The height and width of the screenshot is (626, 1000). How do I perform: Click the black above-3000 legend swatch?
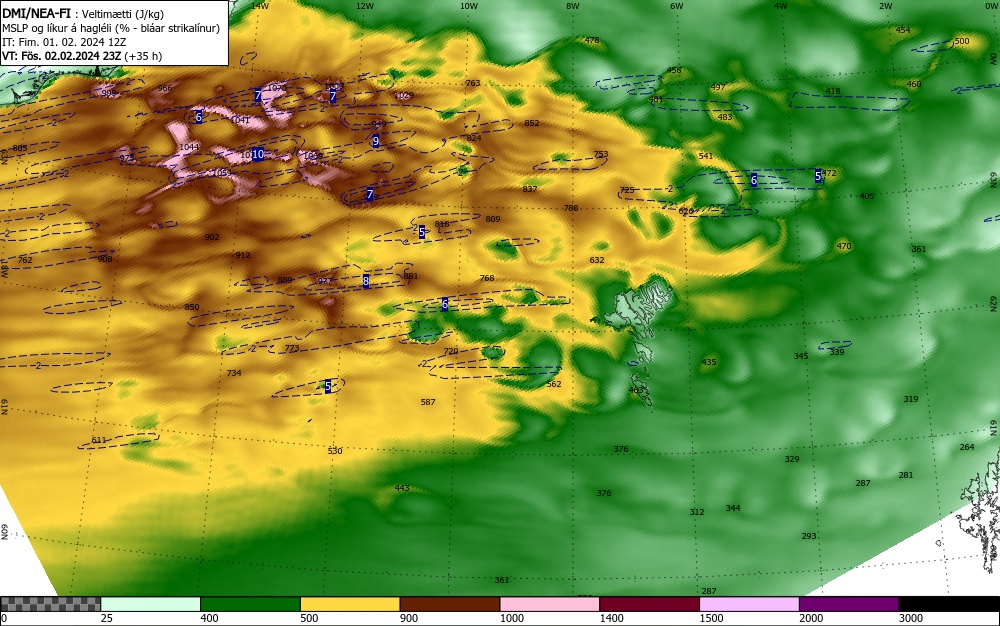tap(949, 604)
